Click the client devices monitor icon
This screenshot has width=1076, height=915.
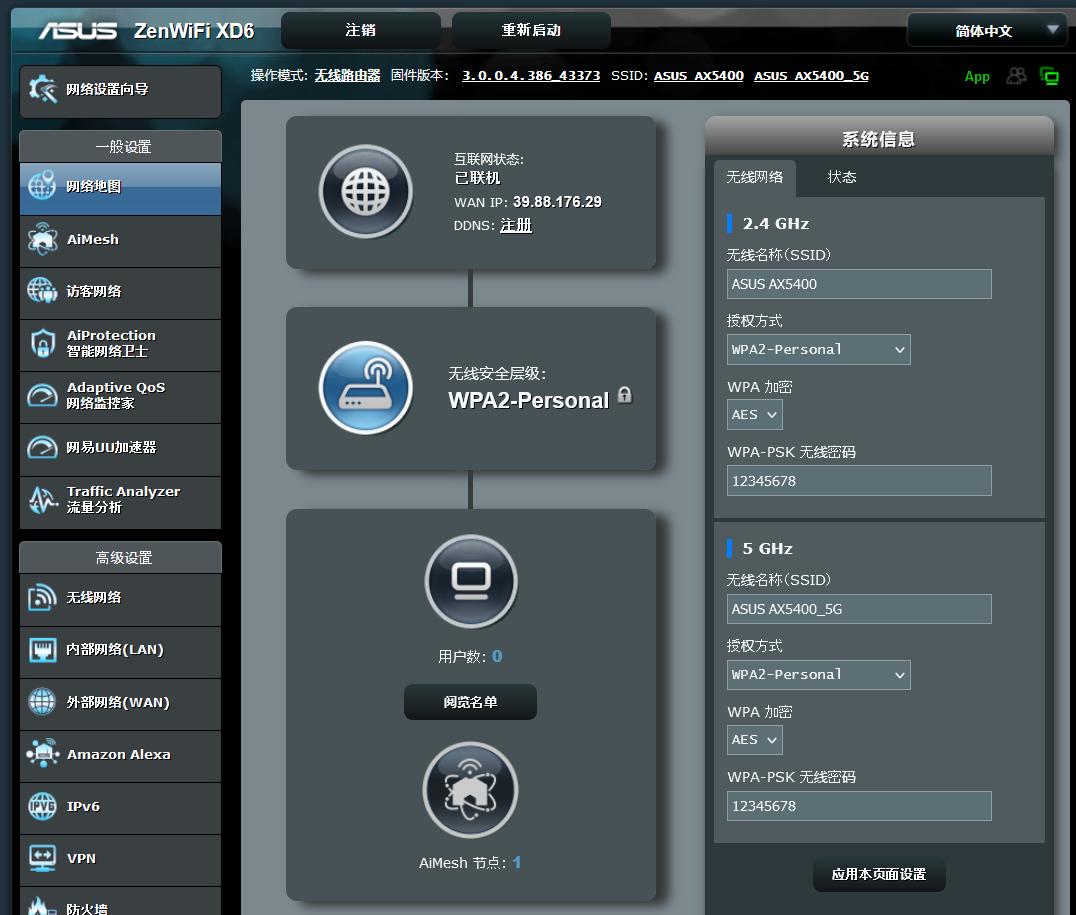click(471, 581)
